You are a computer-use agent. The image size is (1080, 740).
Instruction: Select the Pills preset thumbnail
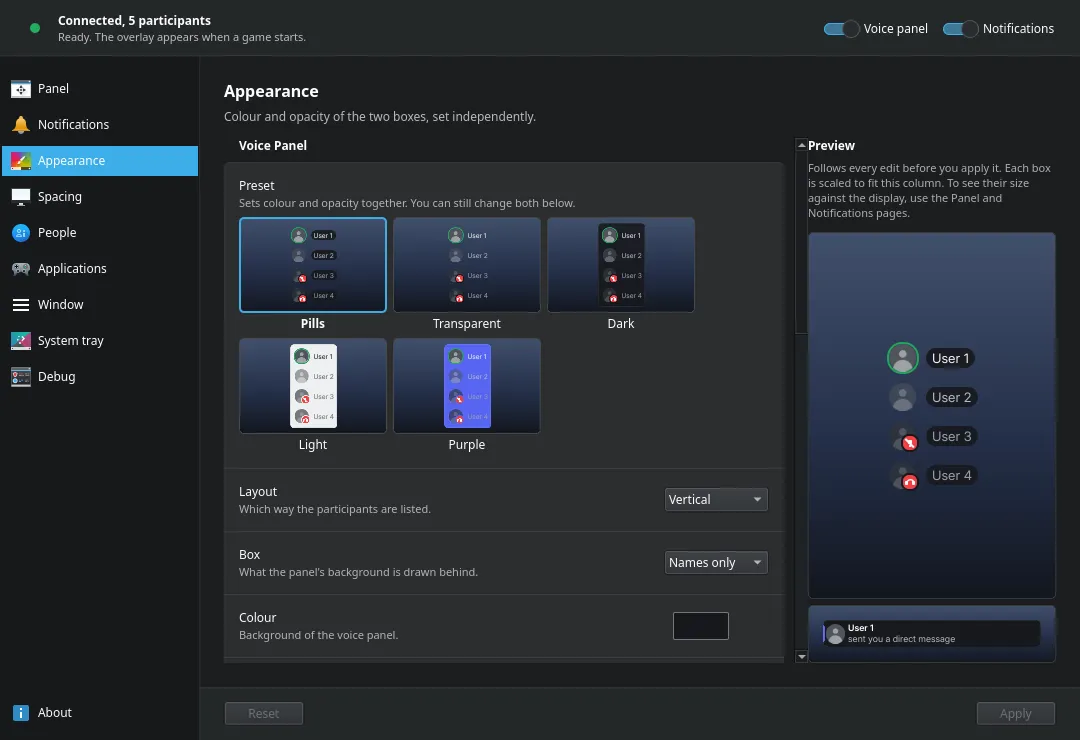click(x=313, y=265)
